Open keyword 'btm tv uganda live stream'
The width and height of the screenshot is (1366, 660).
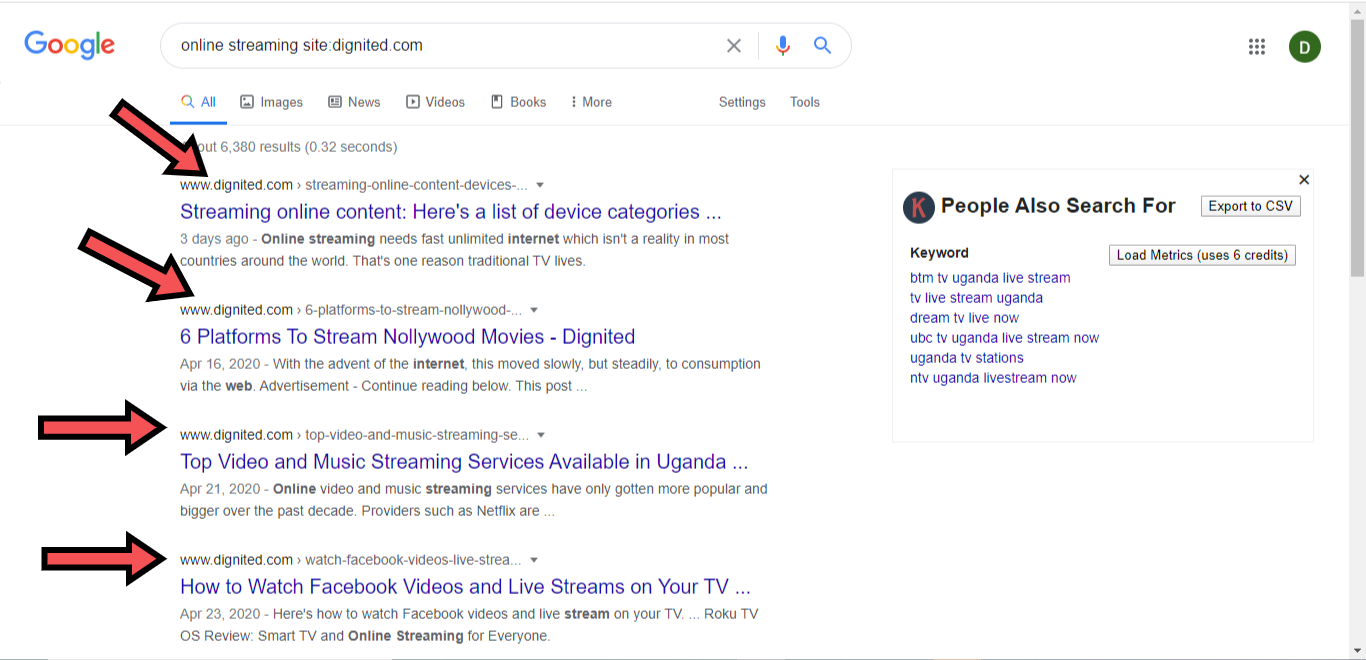(x=990, y=278)
